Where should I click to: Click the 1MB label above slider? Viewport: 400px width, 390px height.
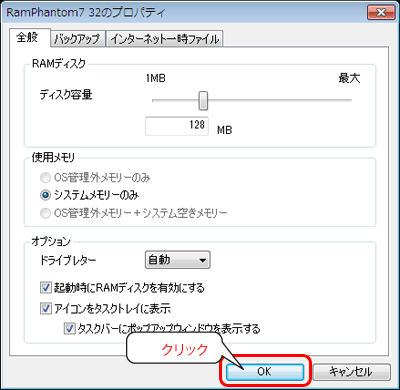tap(155, 78)
